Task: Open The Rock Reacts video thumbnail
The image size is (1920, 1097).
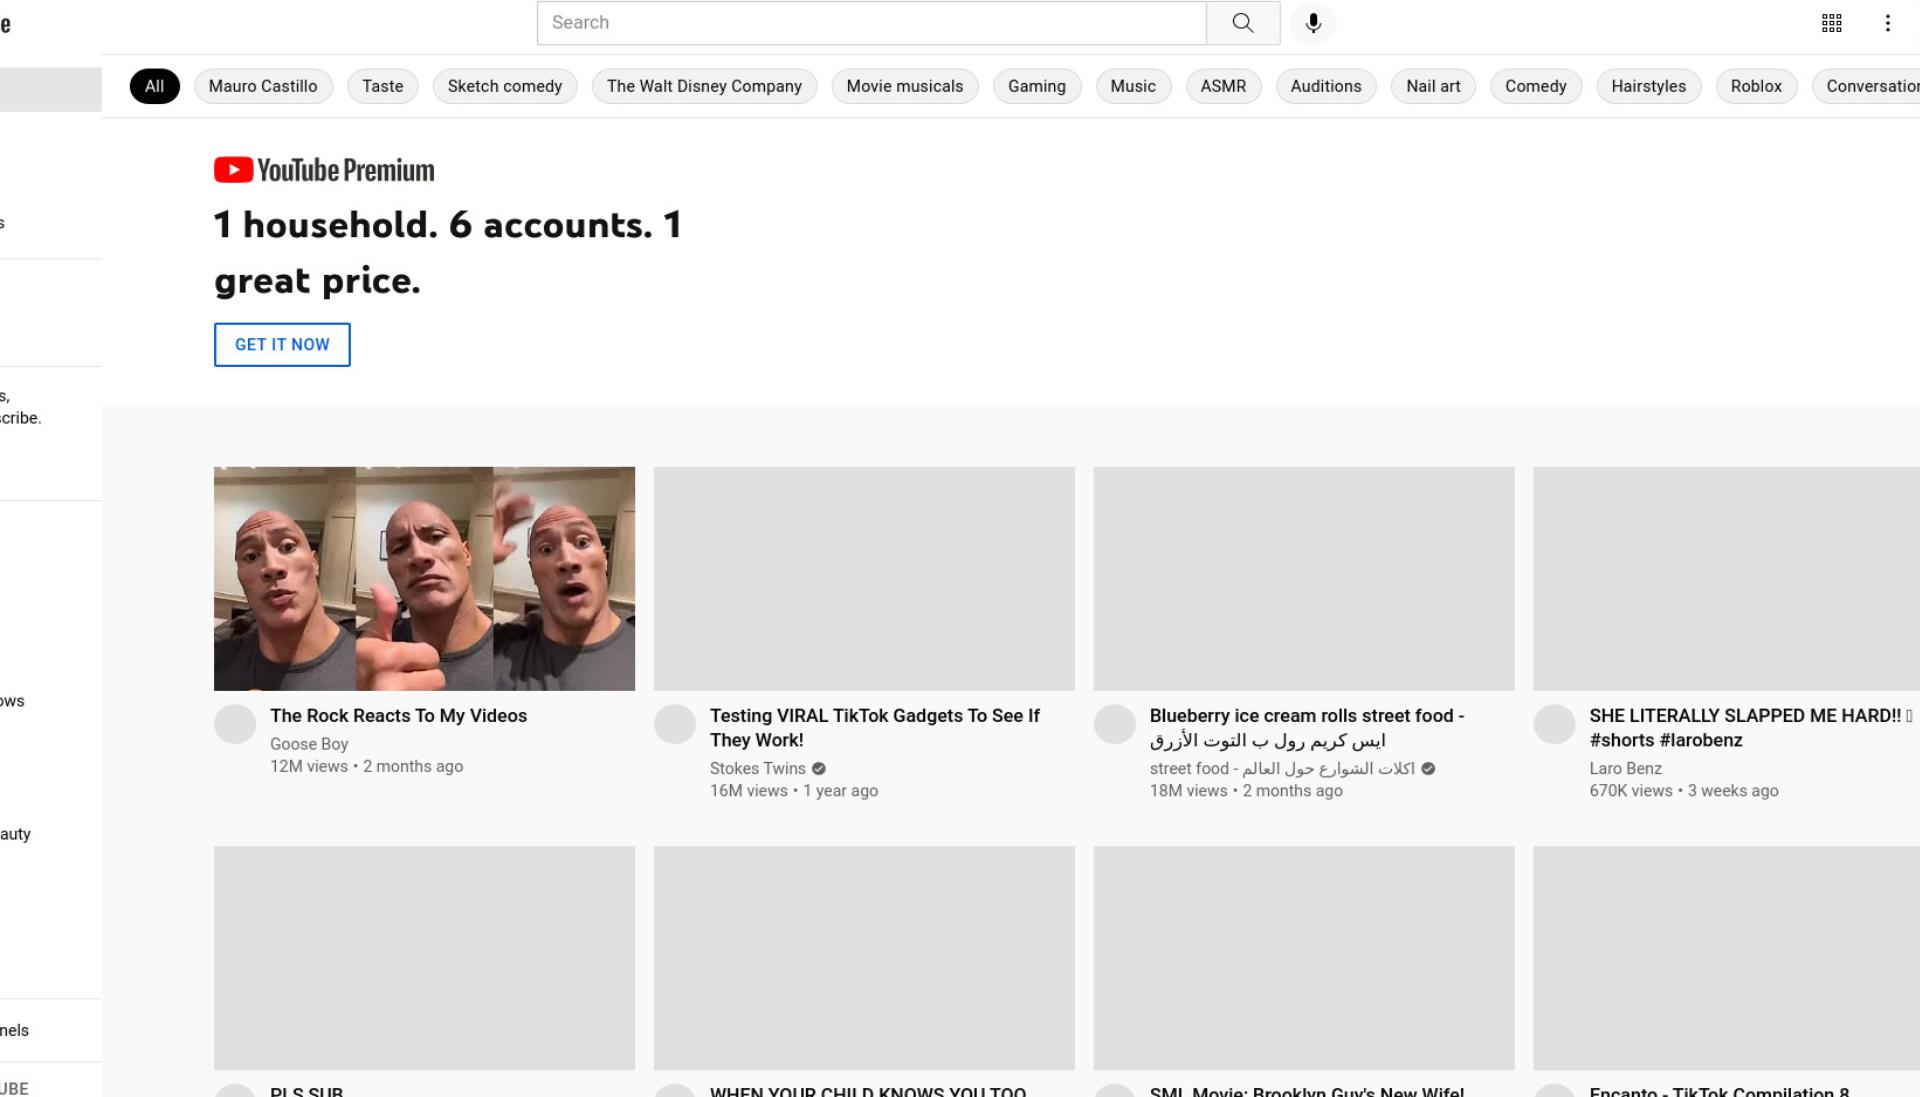Action: tap(424, 578)
